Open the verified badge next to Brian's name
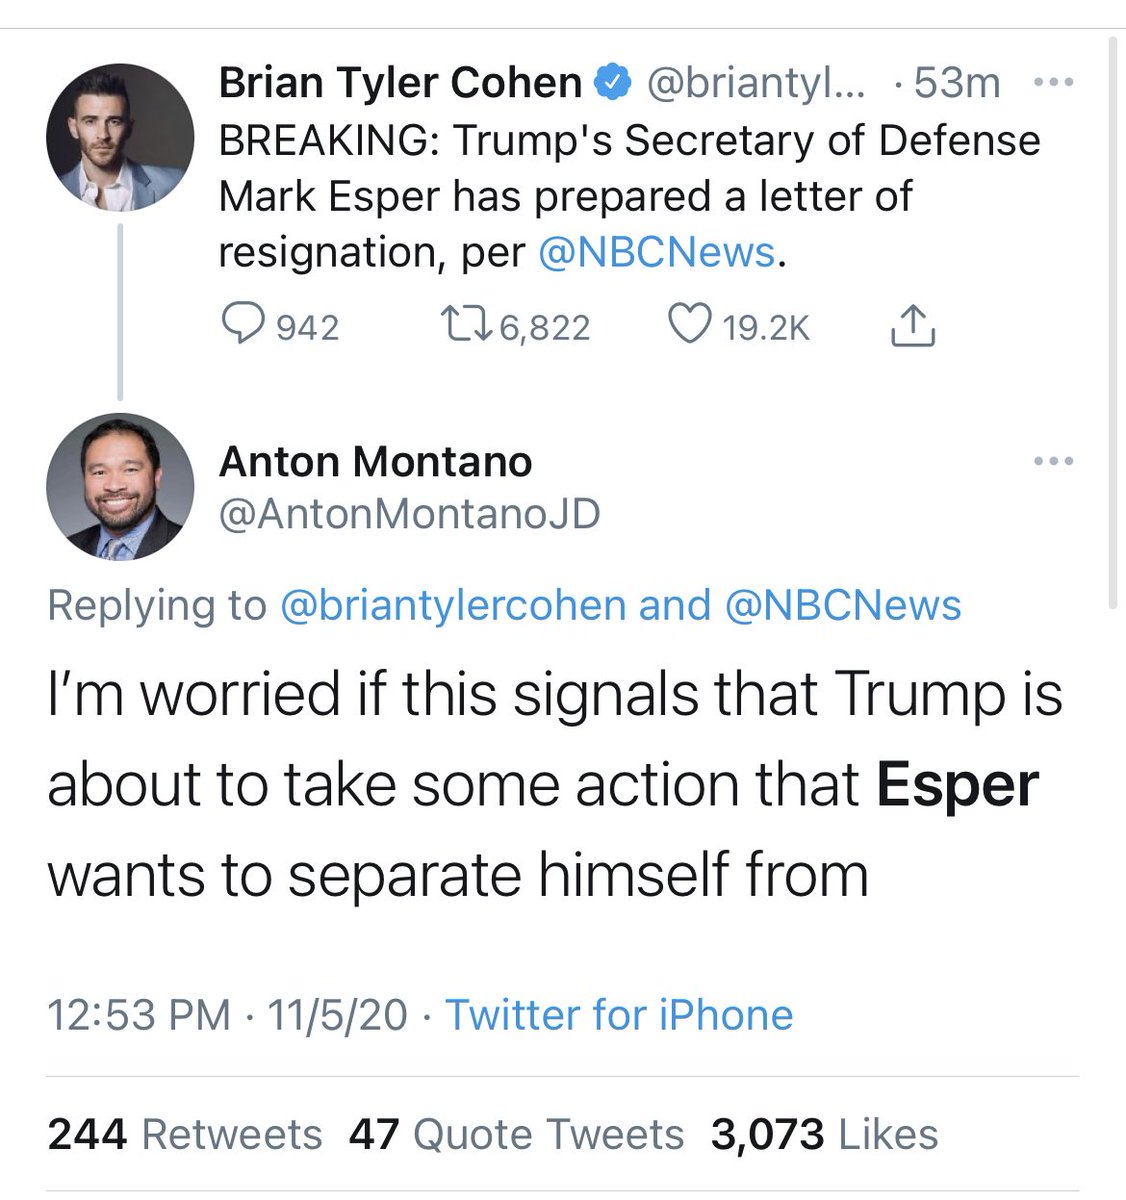 [x=612, y=83]
